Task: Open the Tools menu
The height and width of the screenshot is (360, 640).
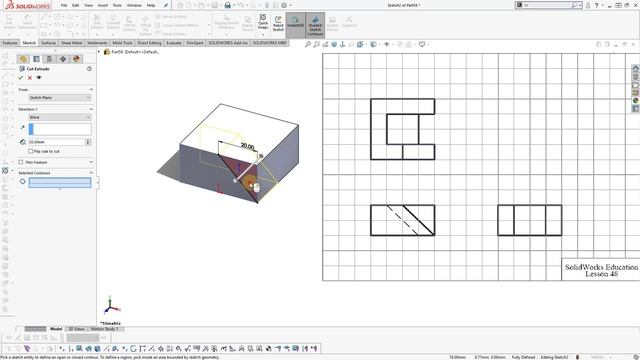Action: (x=117, y=5)
